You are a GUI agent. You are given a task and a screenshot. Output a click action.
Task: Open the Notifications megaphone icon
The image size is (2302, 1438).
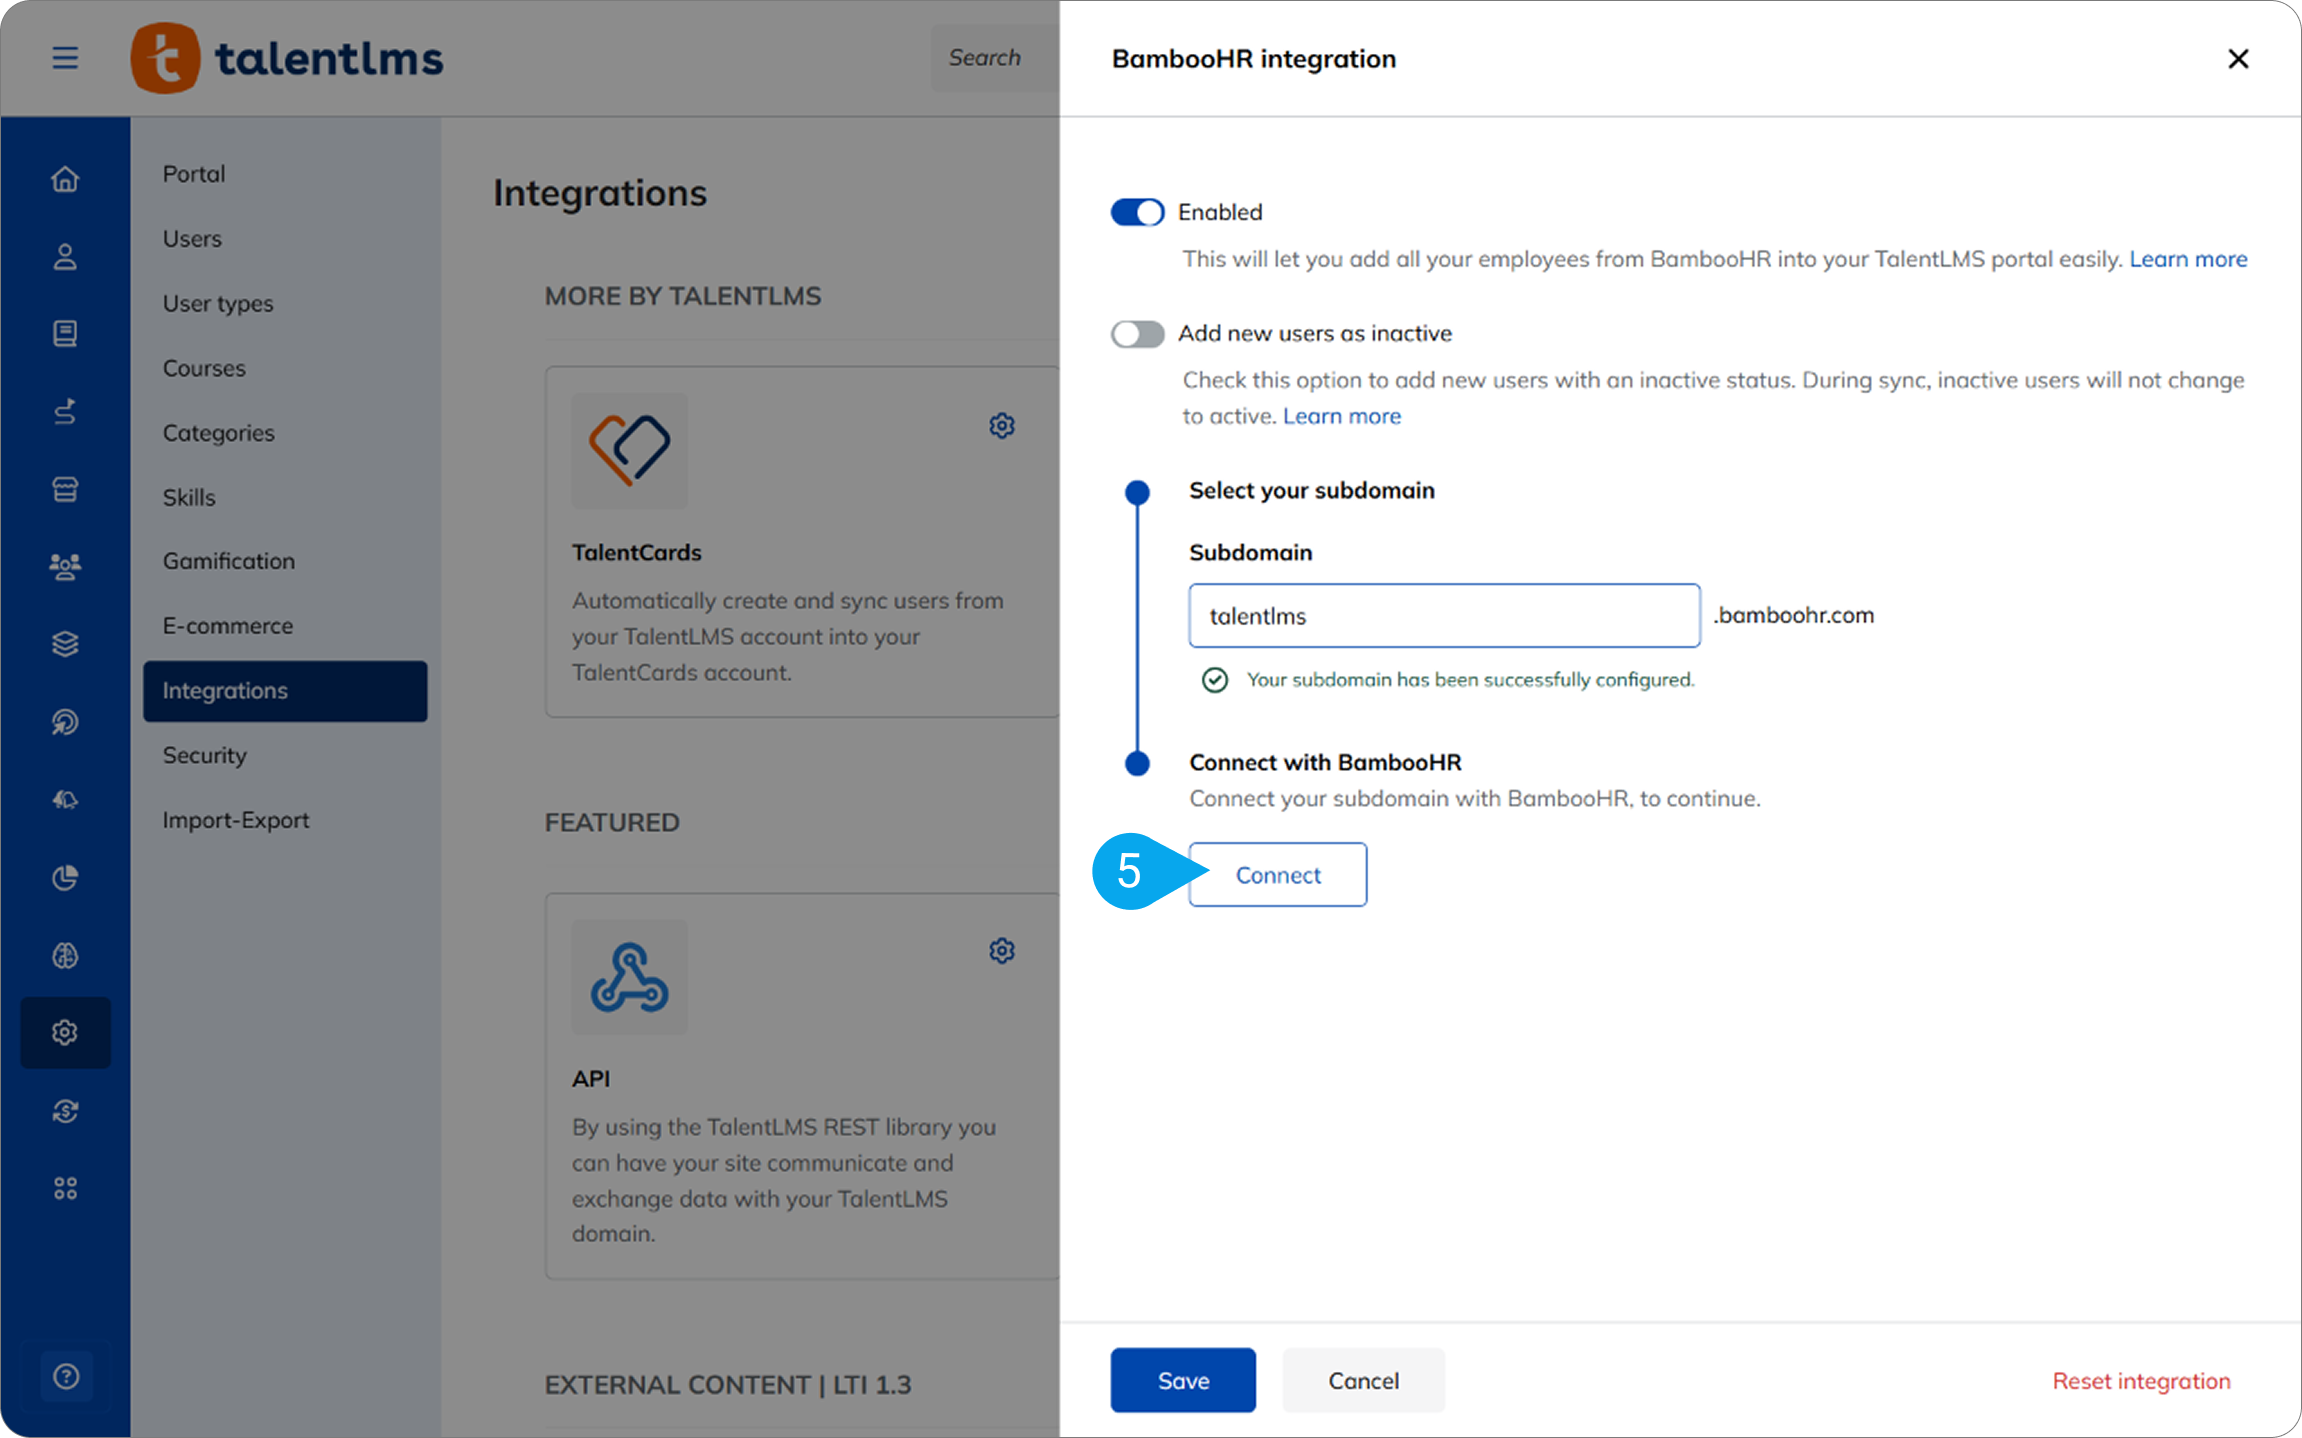(x=65, y=800)
